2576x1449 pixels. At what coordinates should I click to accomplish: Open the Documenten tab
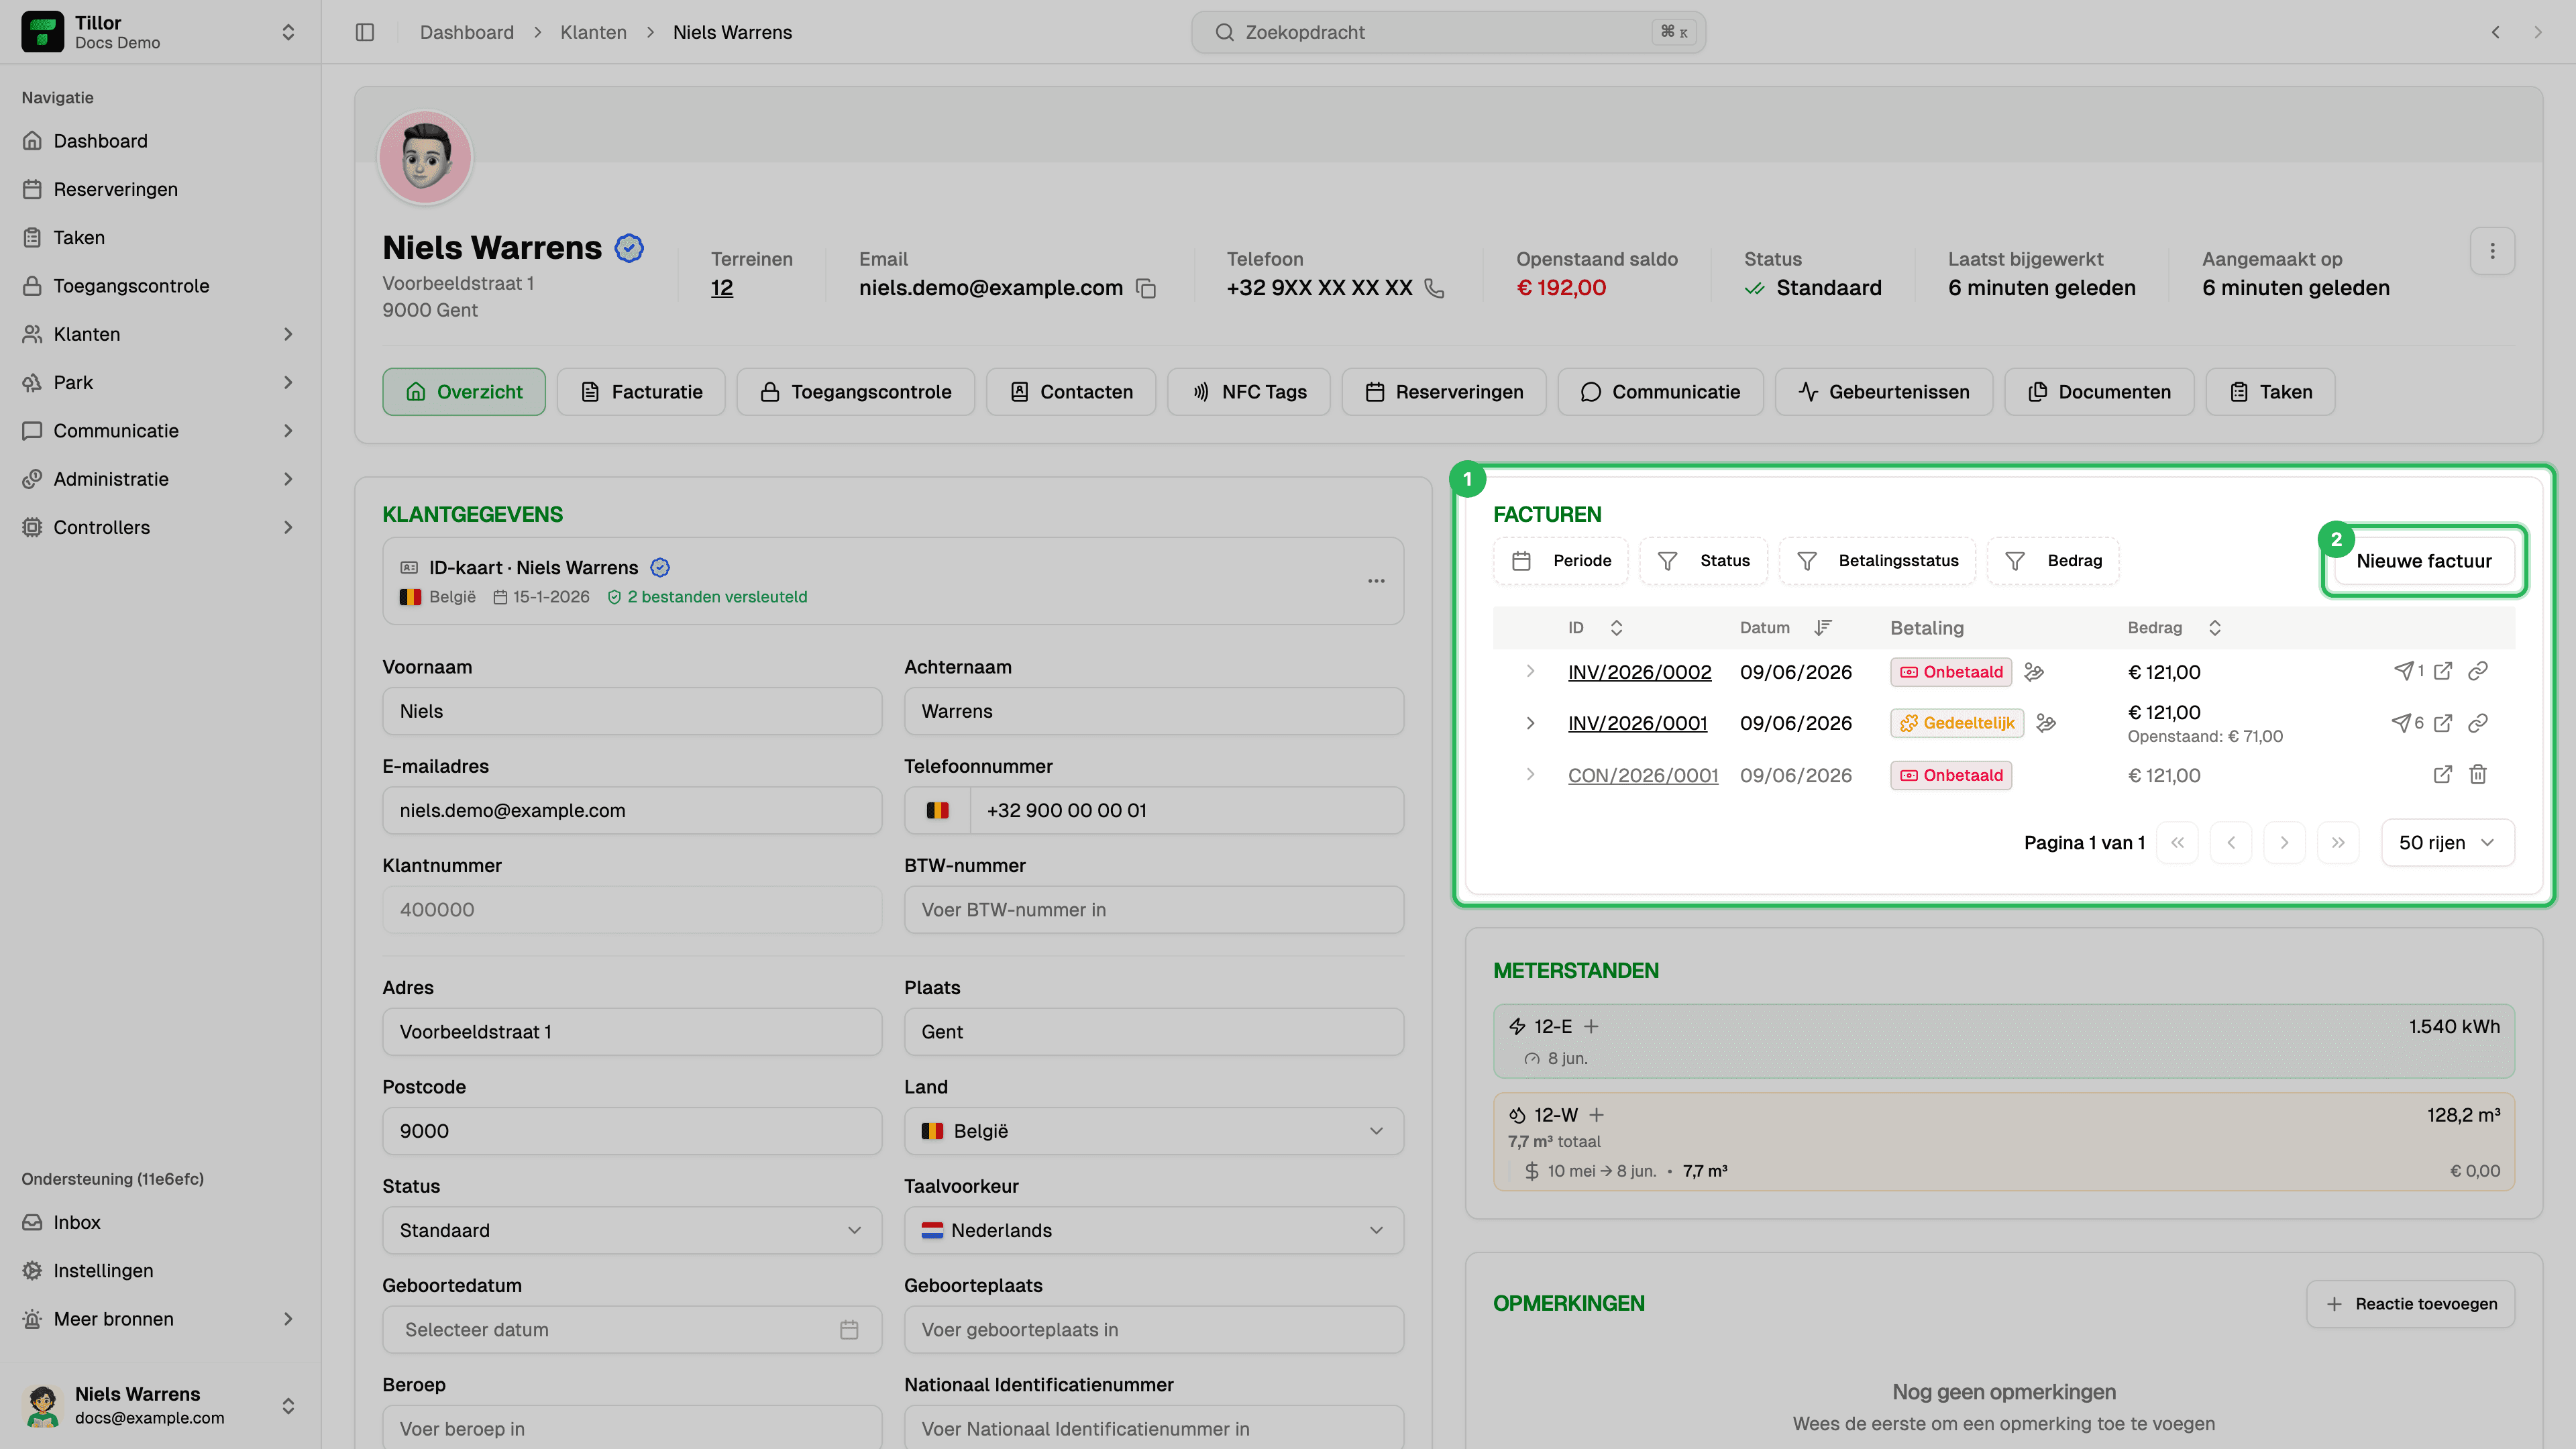click(x=2098, y=392)
